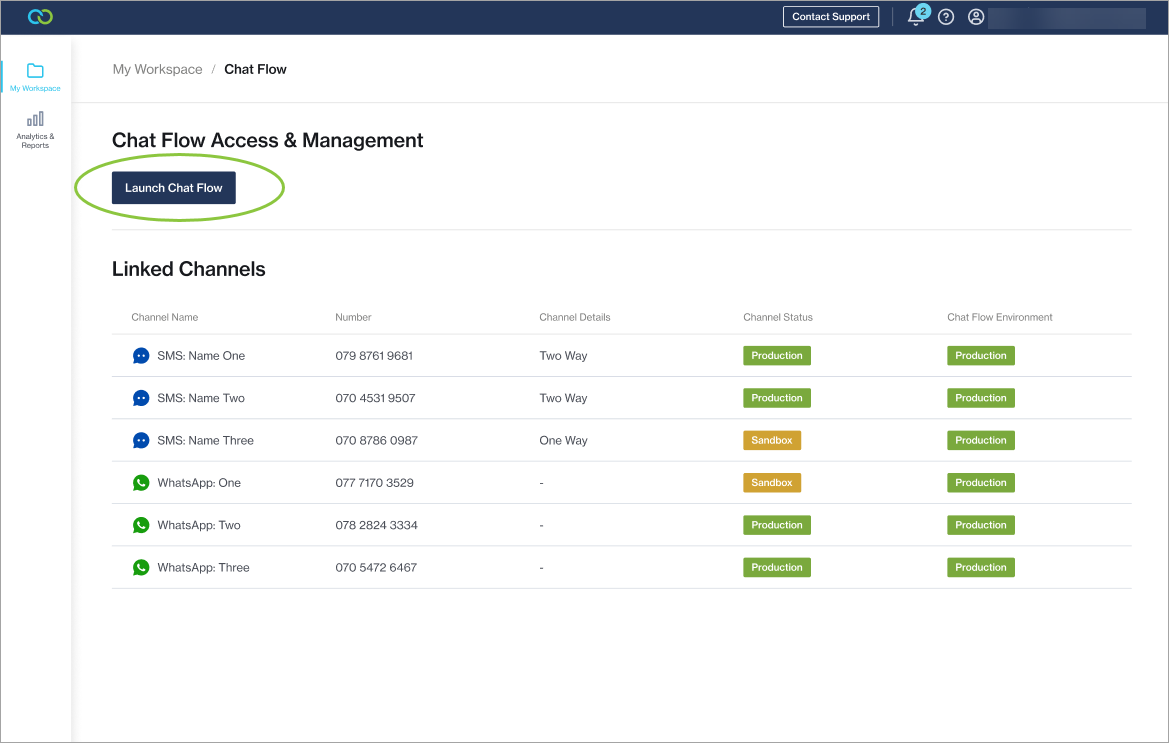
Task: Click Production status badge for SMS: Name One
Action: tap(777, 355)
